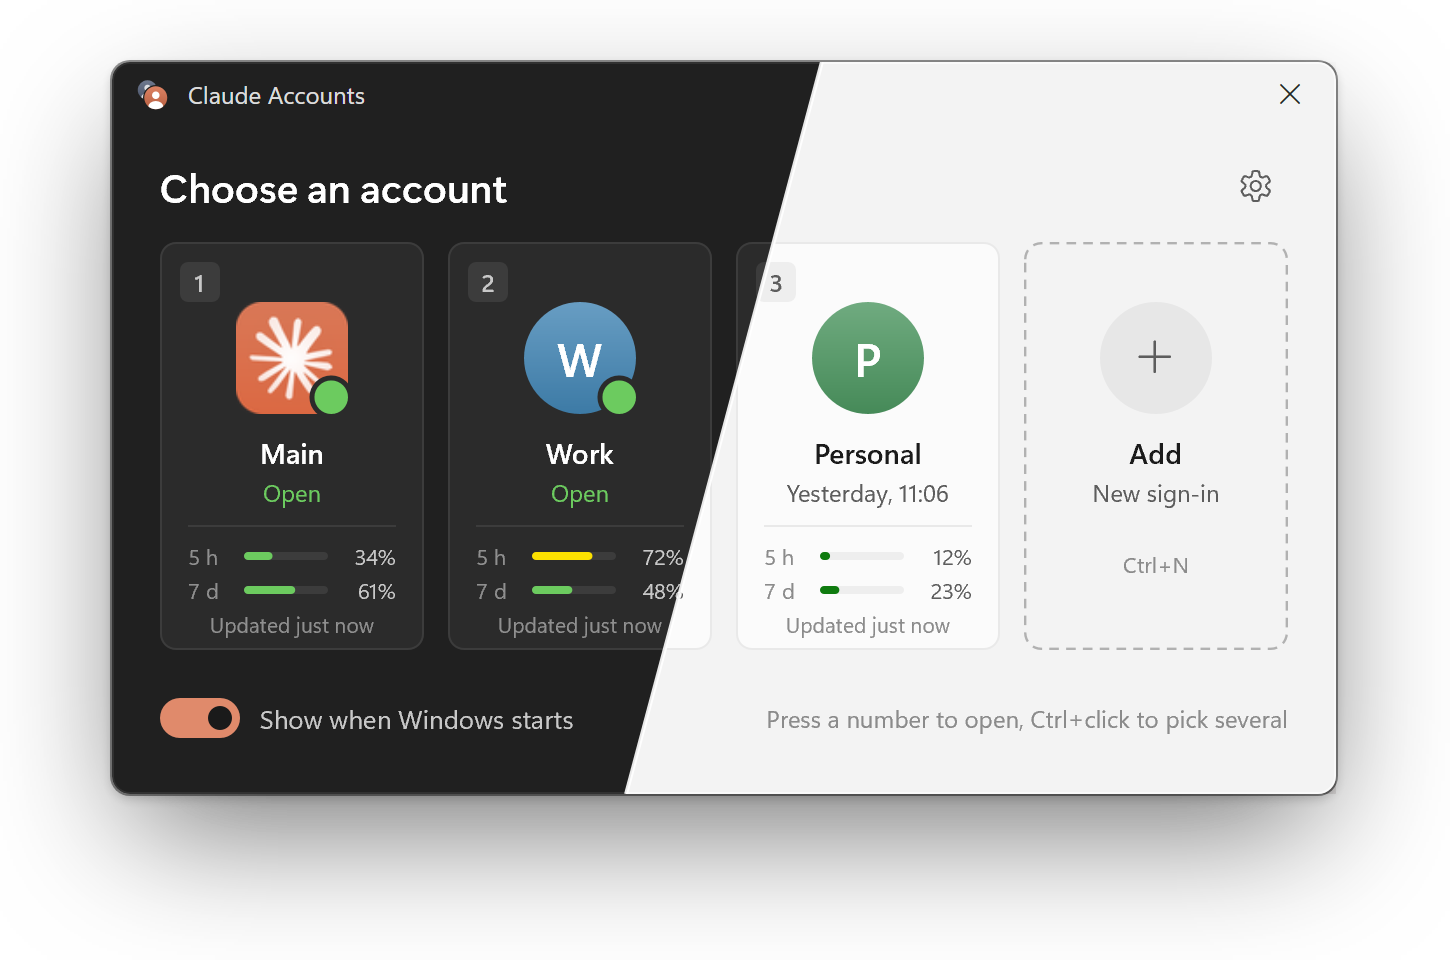Open the account named Main
The height and width of the screenshot is (960, 1450).
pyautogui.click(x=292, y=454)
